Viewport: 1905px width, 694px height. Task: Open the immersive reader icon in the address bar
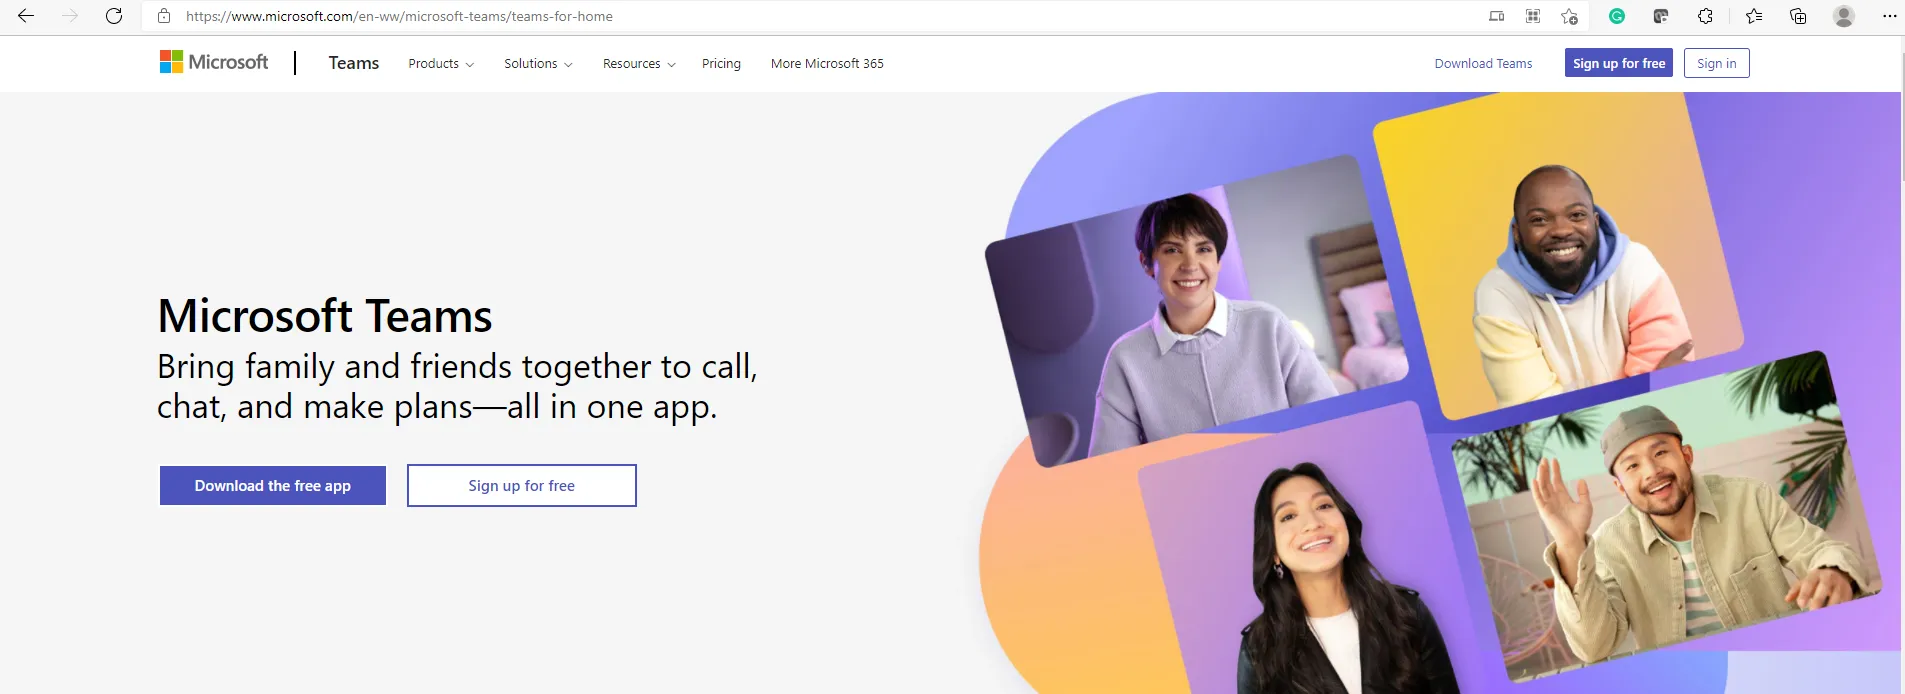click(x=1496, y=16)
